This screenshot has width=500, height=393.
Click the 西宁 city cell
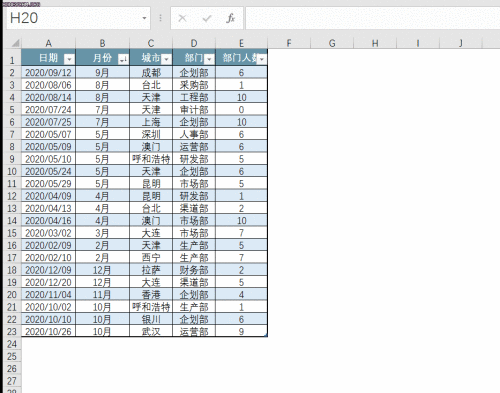[x=151, y=258]
